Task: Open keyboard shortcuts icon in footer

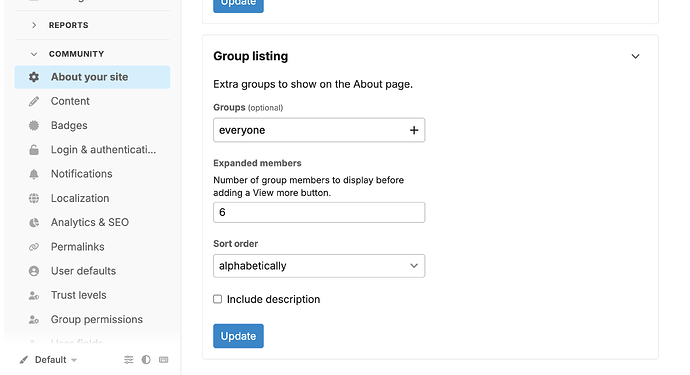Action: click(x=164, y=360)
